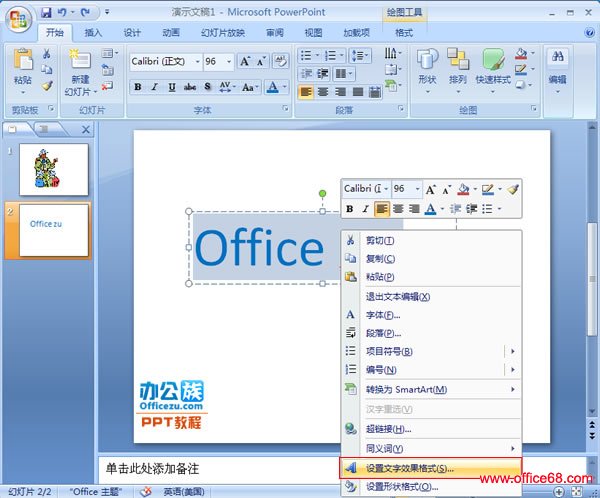
Task: Click shape outline pen in ribbon
Action: tap(521, 69)
